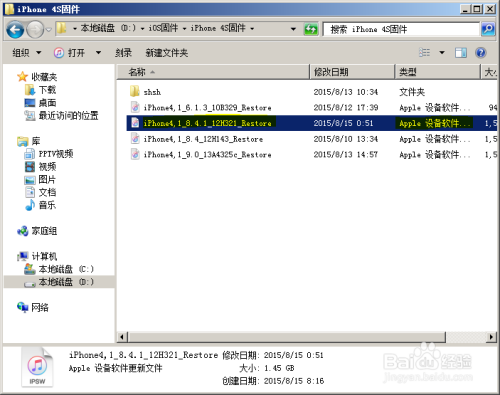Click the 打开 toolbar button
The width and height of the screenshot is (500, 395).
pos(70,53)
